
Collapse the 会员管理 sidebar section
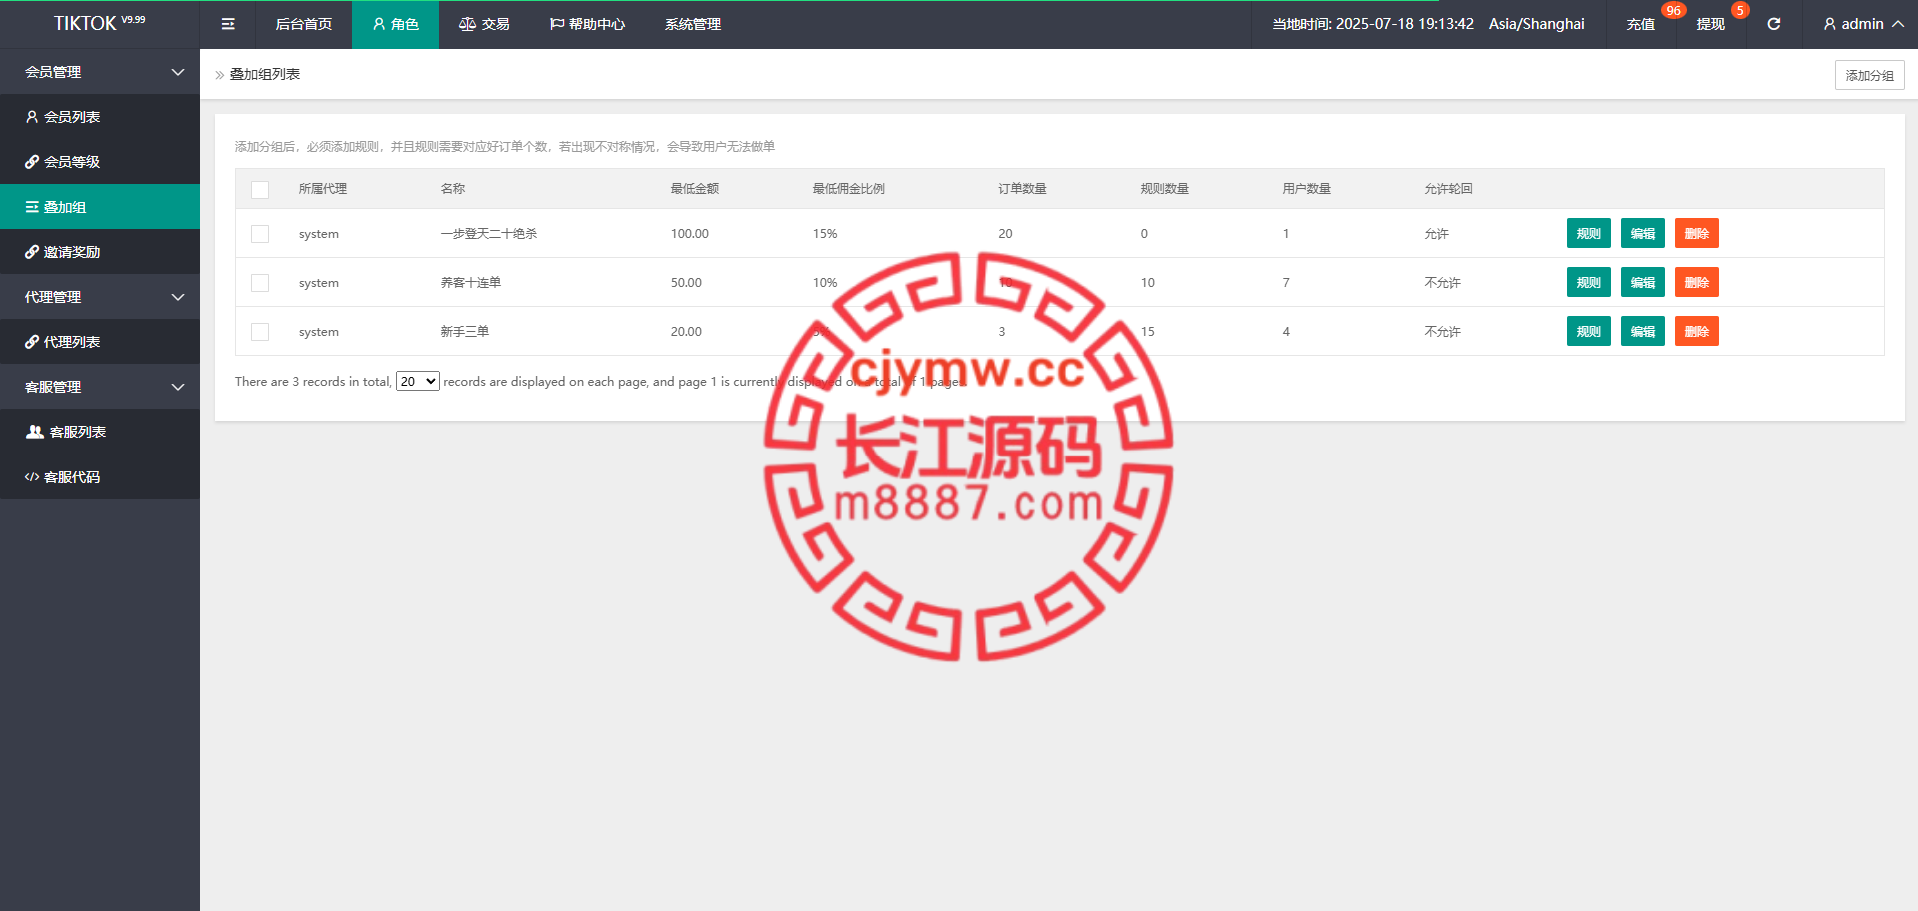[100, 72]
